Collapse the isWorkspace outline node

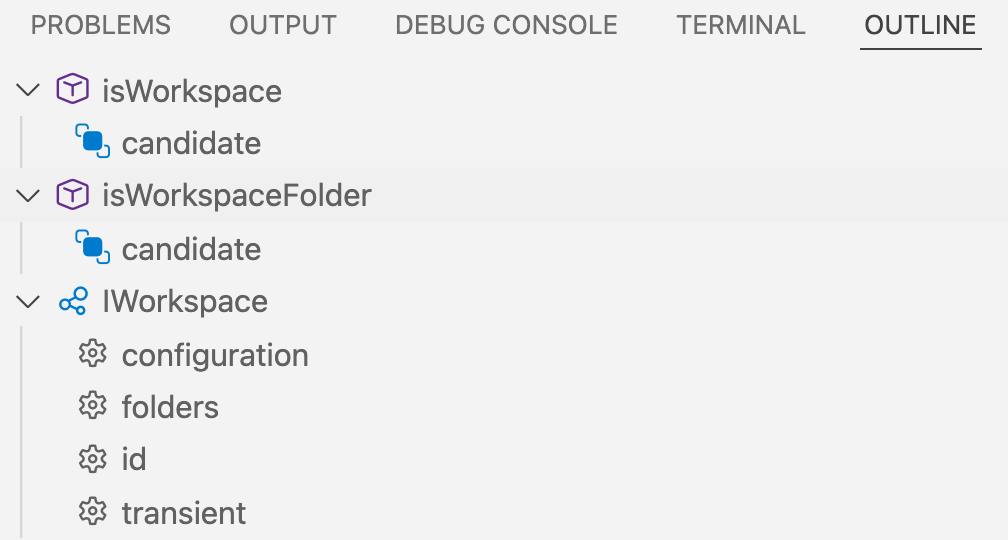pos(28,90)
